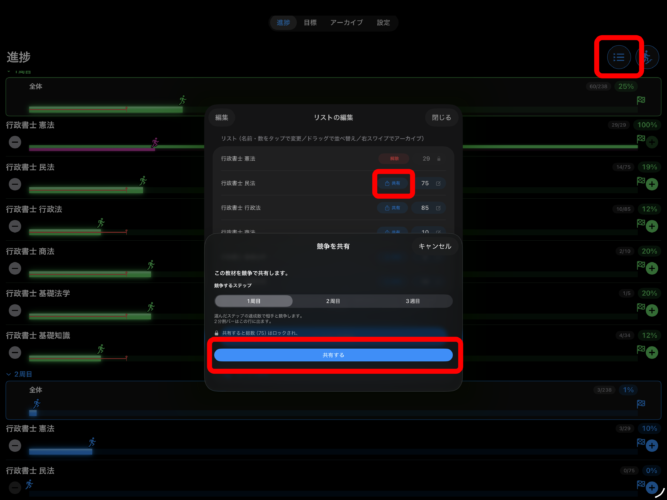Select the 1周目 step segment
667x500 pixels.
pyautogui.click(x=254, y=301)
